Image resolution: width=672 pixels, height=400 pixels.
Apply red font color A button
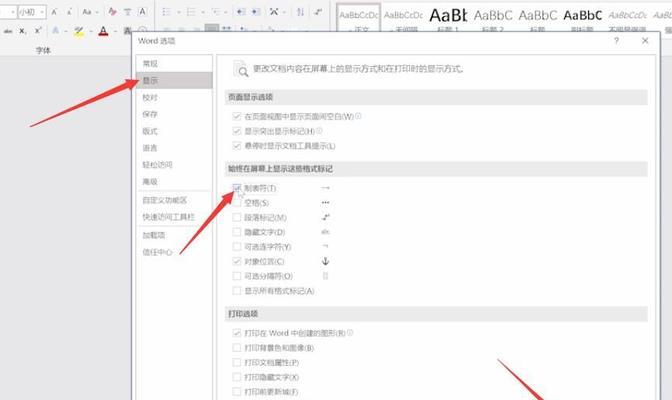click(103, 31)
